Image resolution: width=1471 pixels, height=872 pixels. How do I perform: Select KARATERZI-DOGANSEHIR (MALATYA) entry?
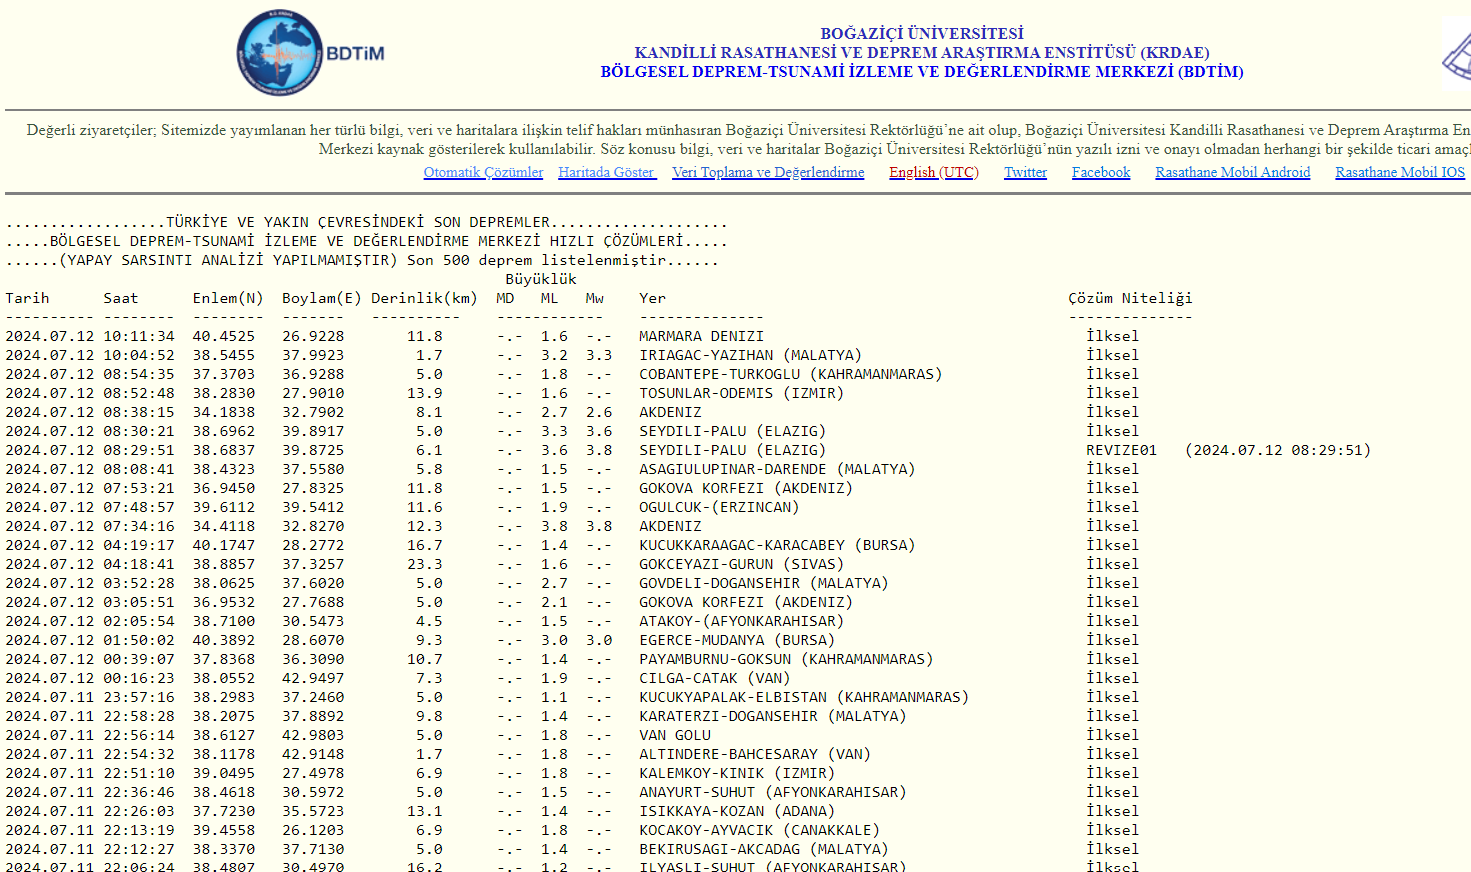click(773, 716)
